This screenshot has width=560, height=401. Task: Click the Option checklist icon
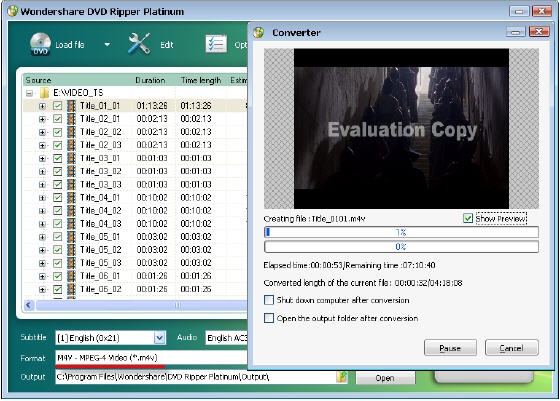click(216, 44)
